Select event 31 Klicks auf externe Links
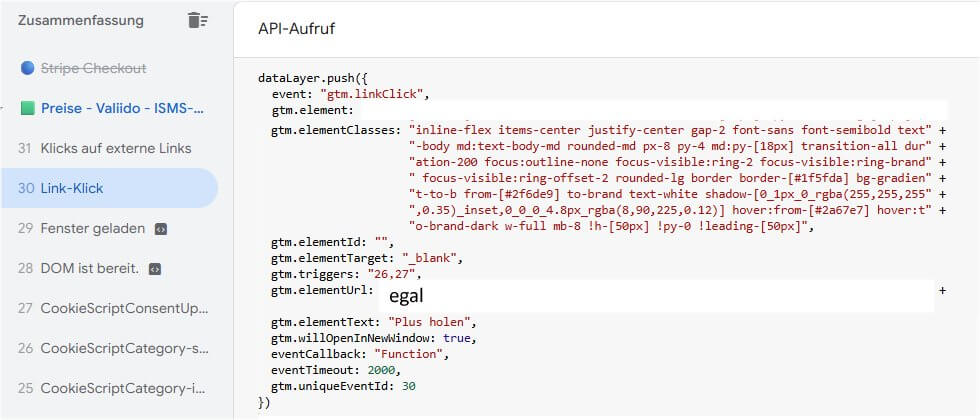Viewport: 980px width, 420px height. 115,148
